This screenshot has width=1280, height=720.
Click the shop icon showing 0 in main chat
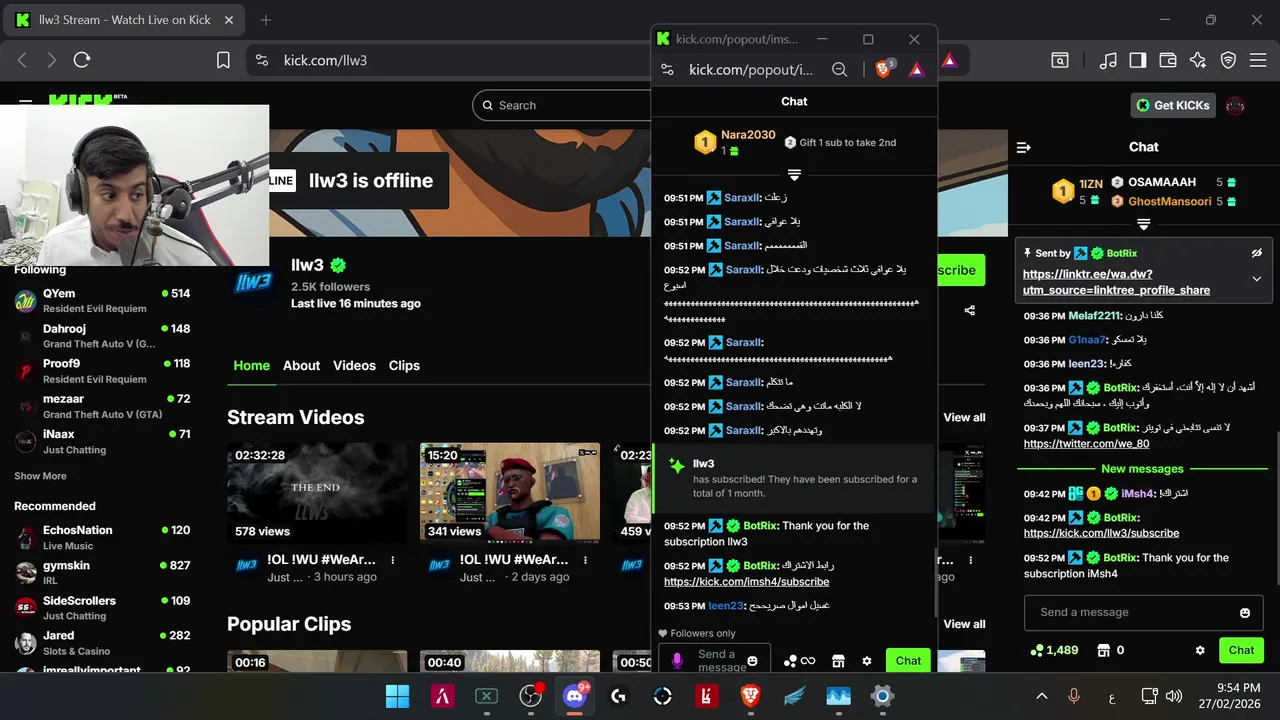(1111, 650)
